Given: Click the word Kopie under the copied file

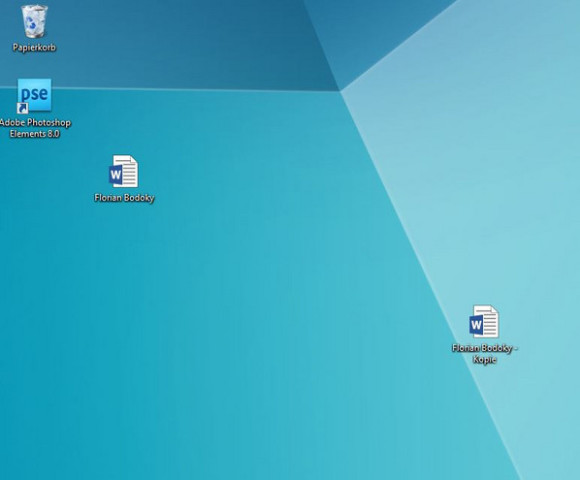Looking at the screenshot, I should pyautogui.click(x=485, y=359).
